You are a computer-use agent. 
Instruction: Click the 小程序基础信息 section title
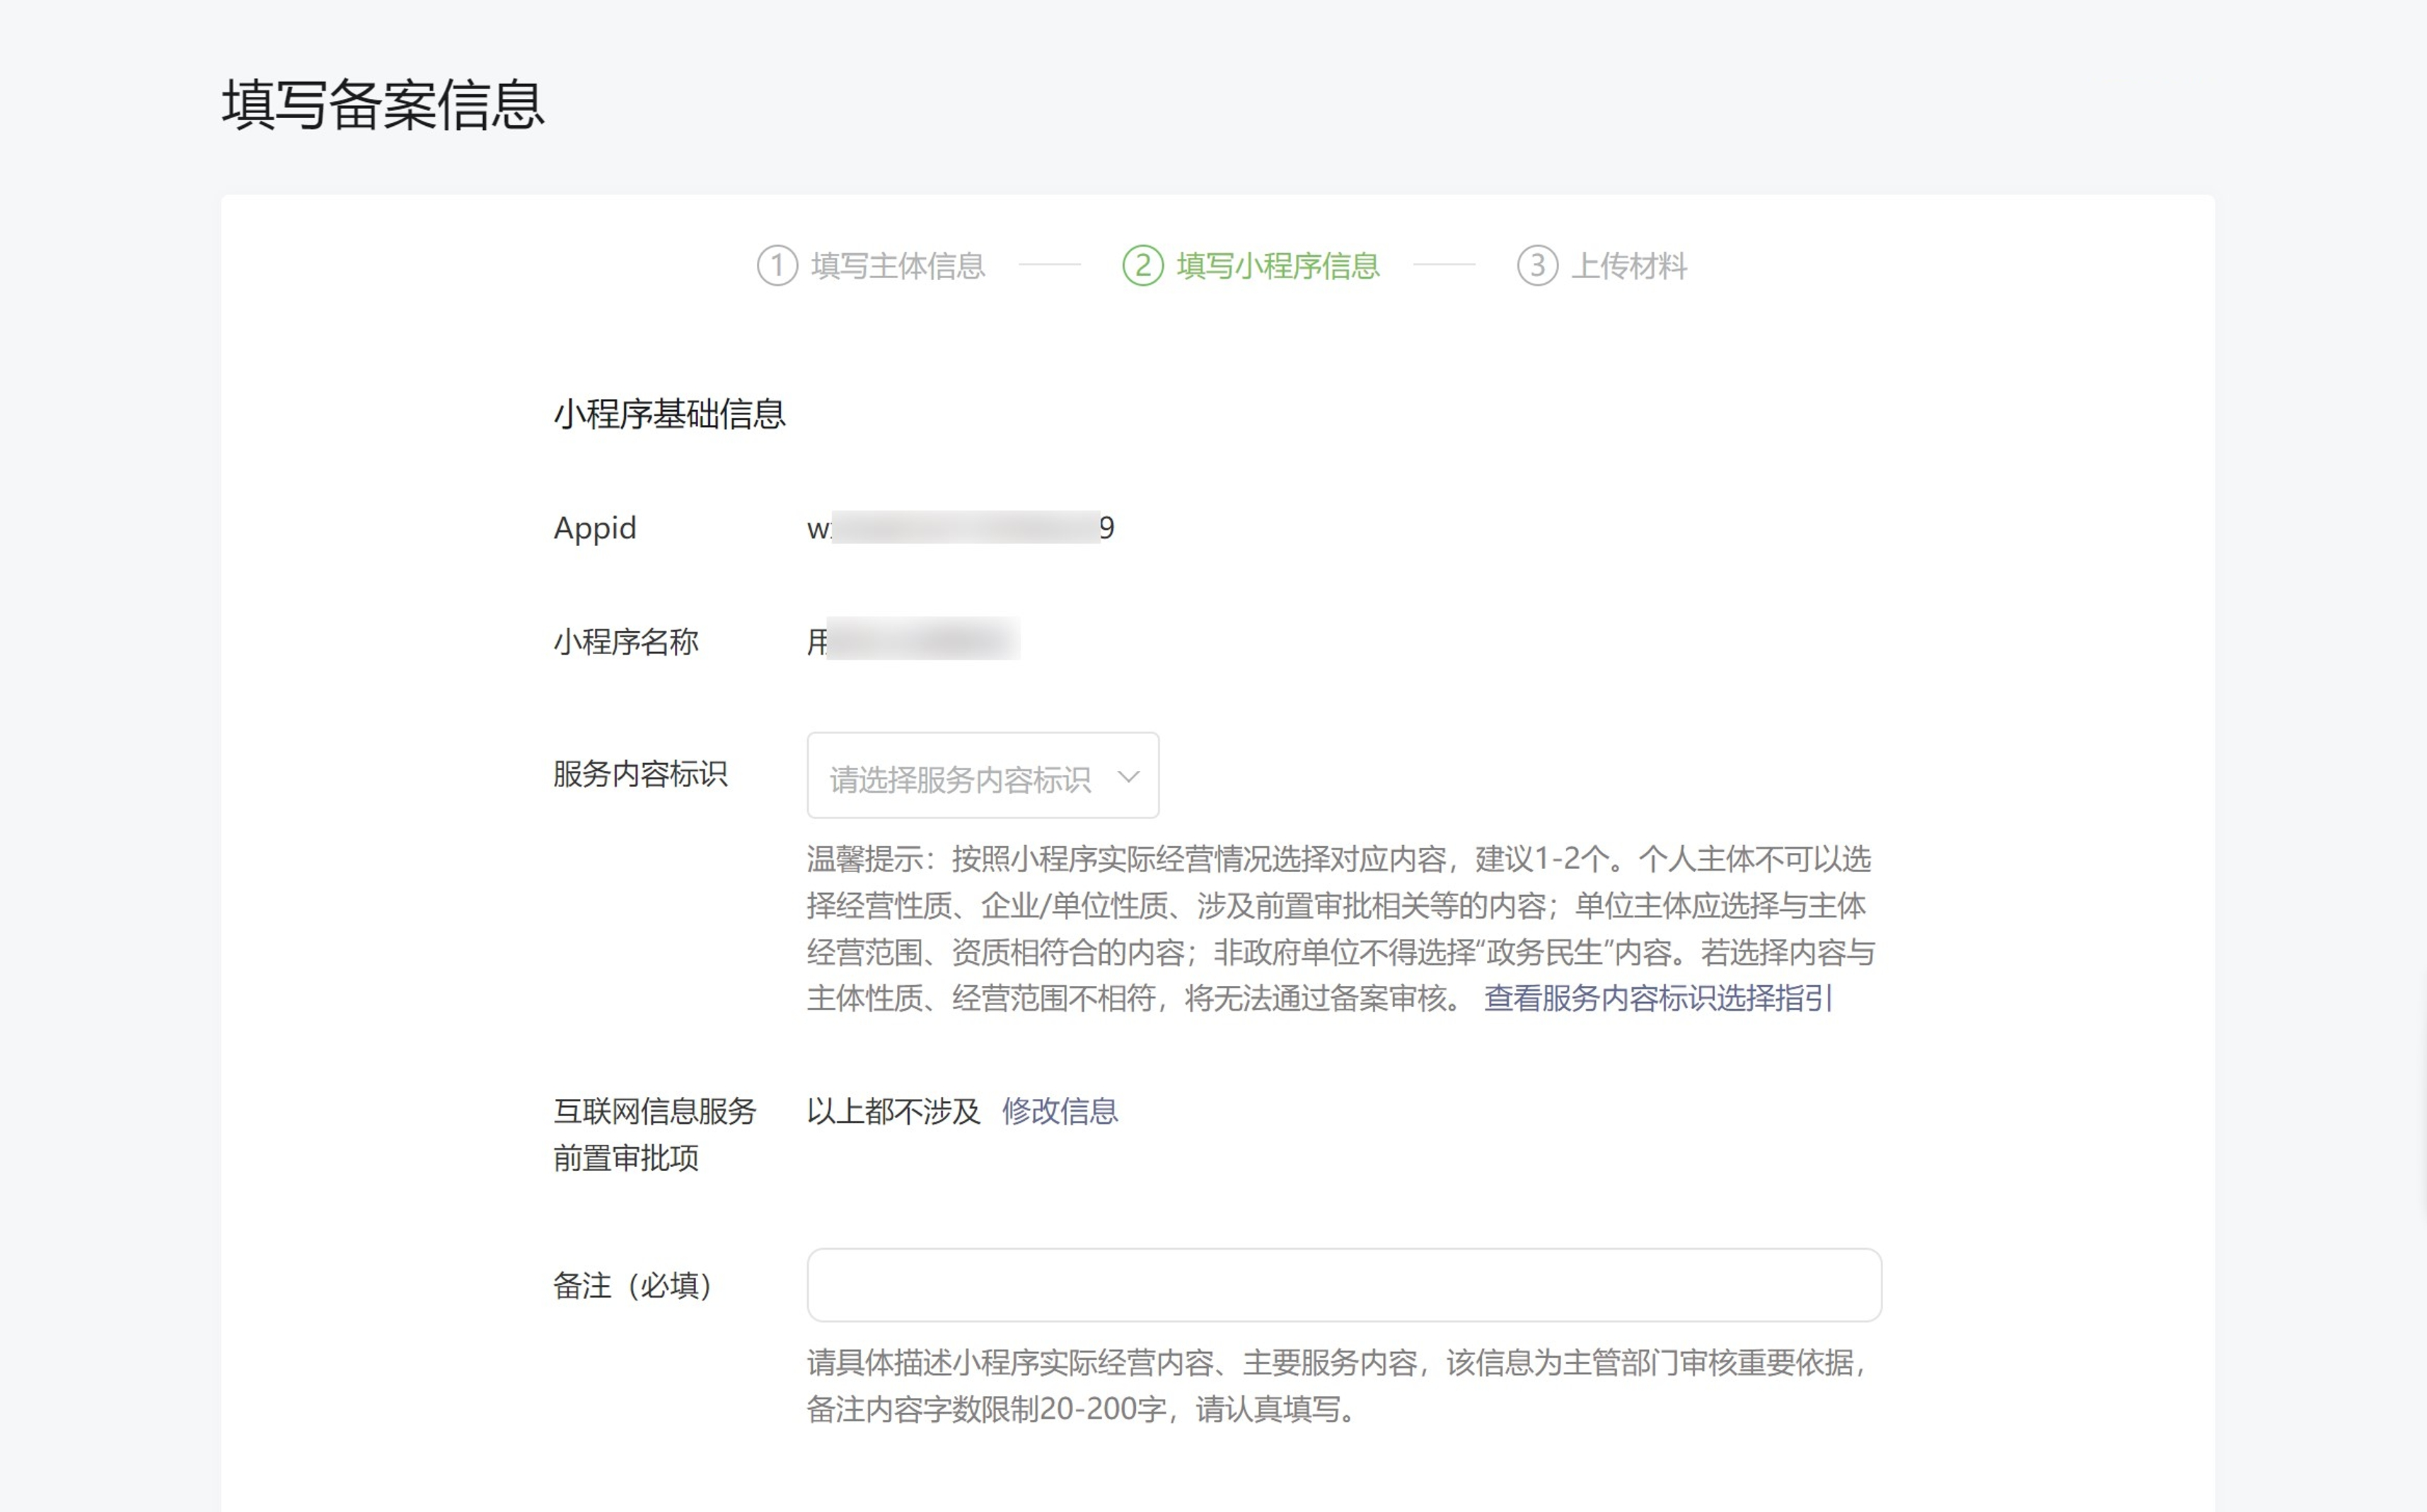(669, 414)
